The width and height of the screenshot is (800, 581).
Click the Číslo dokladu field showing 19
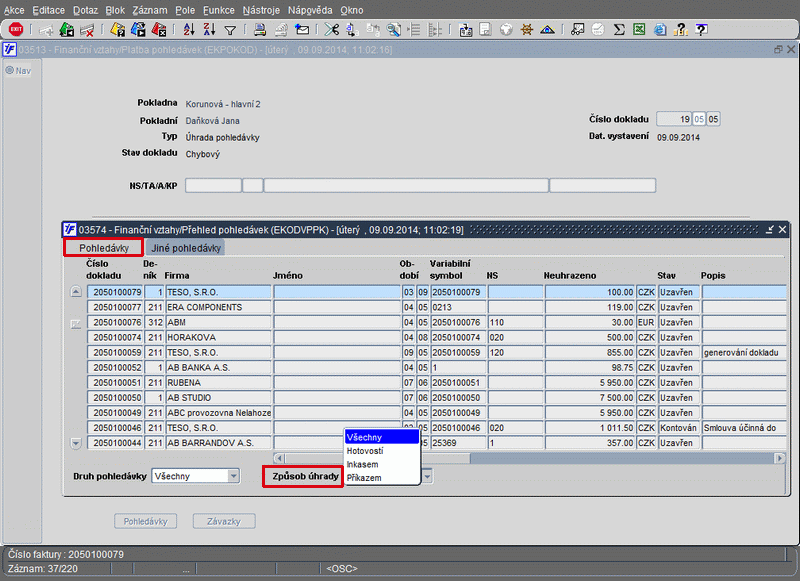click(673, 119)
